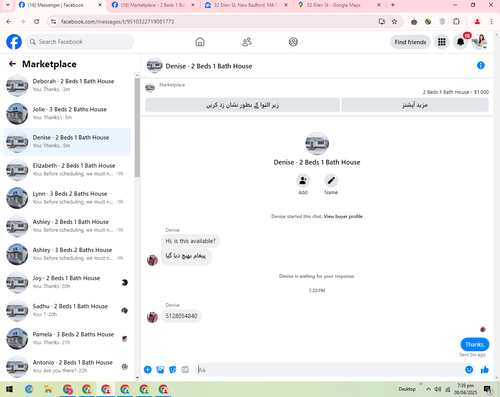The width and height of the screenshot is (500, 397).
Task: Open Sadhu - 2 Beds 1 Bath House chat
Action: pyautogui.click(x=67, y=310)
